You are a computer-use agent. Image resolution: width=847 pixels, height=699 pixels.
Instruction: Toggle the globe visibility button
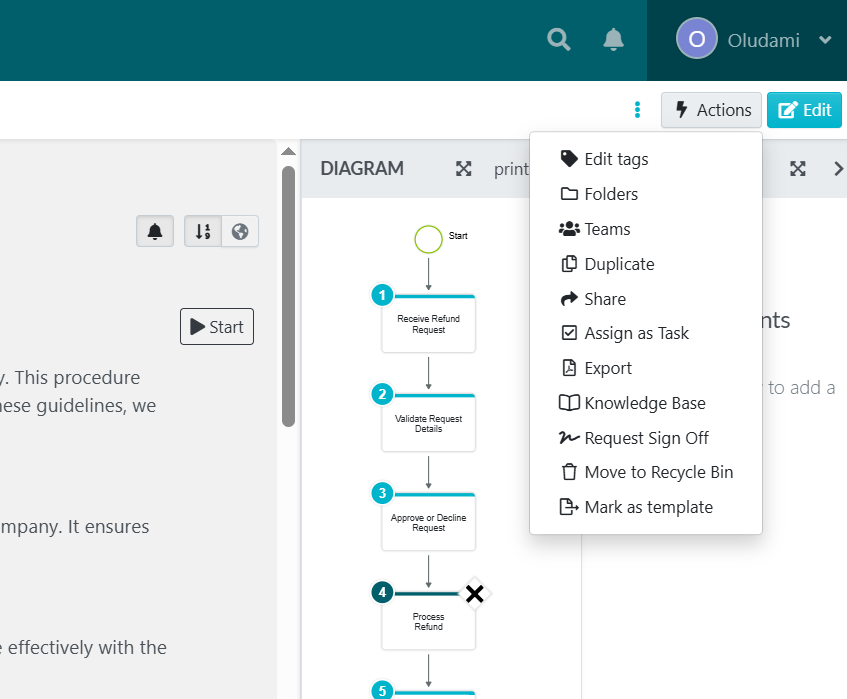coord(240,231)
